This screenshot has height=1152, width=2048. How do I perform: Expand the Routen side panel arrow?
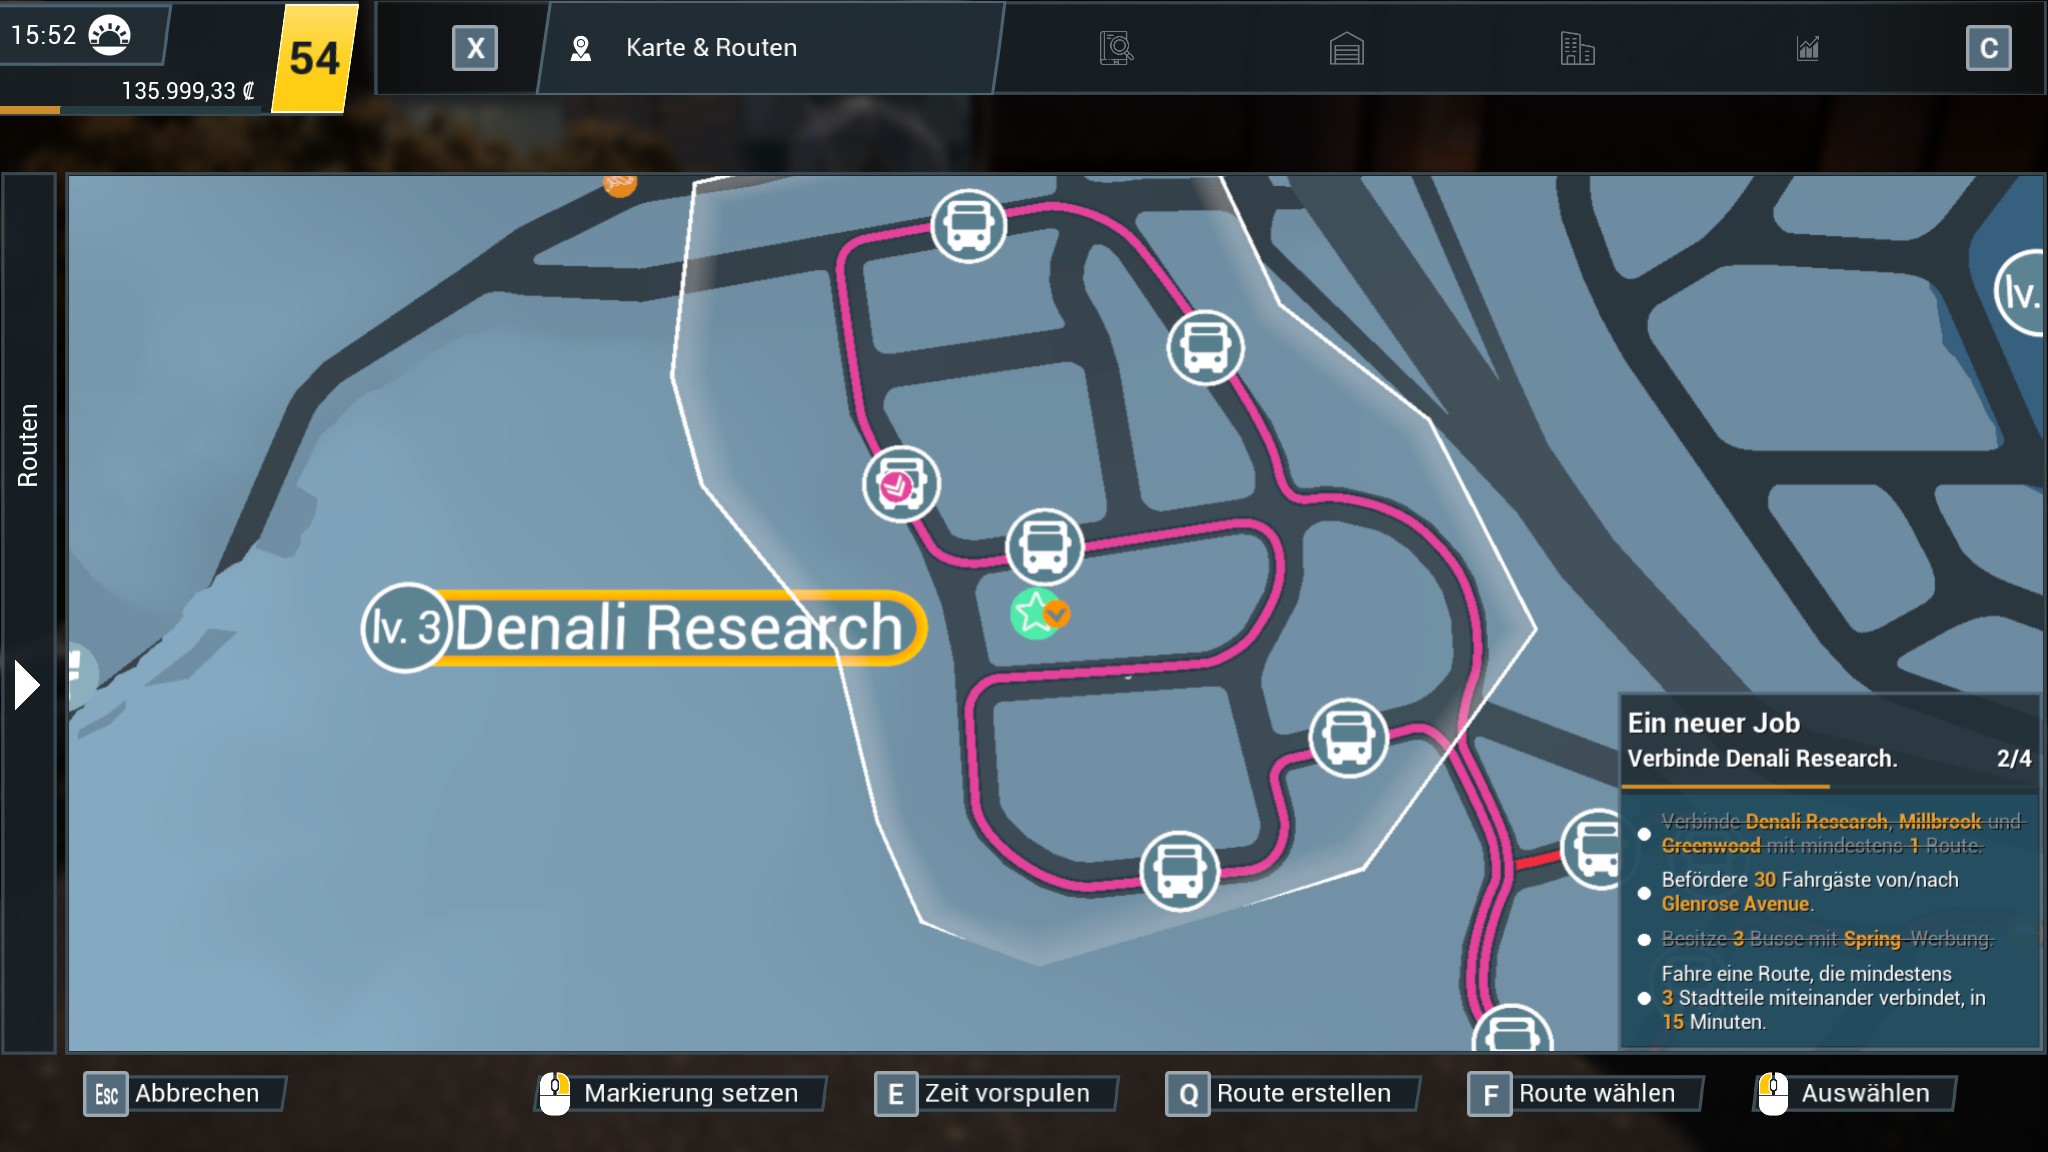(x=27, y=685)
